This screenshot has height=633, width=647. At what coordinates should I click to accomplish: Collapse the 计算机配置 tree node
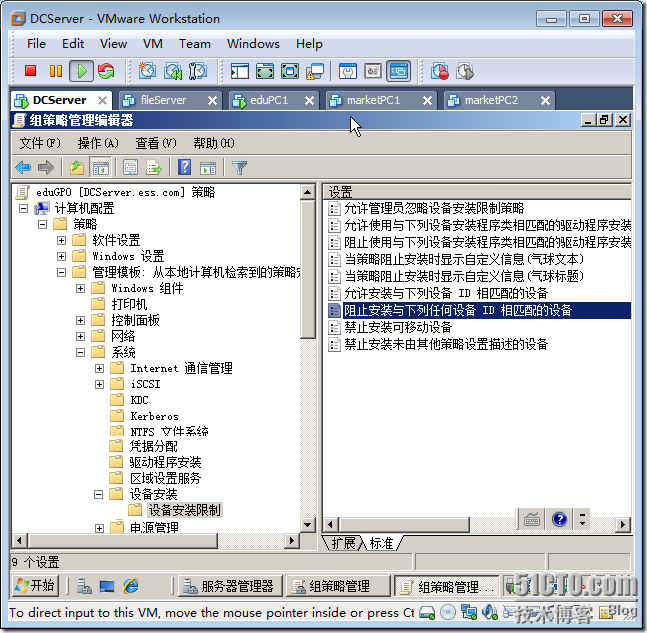[24, 208]
